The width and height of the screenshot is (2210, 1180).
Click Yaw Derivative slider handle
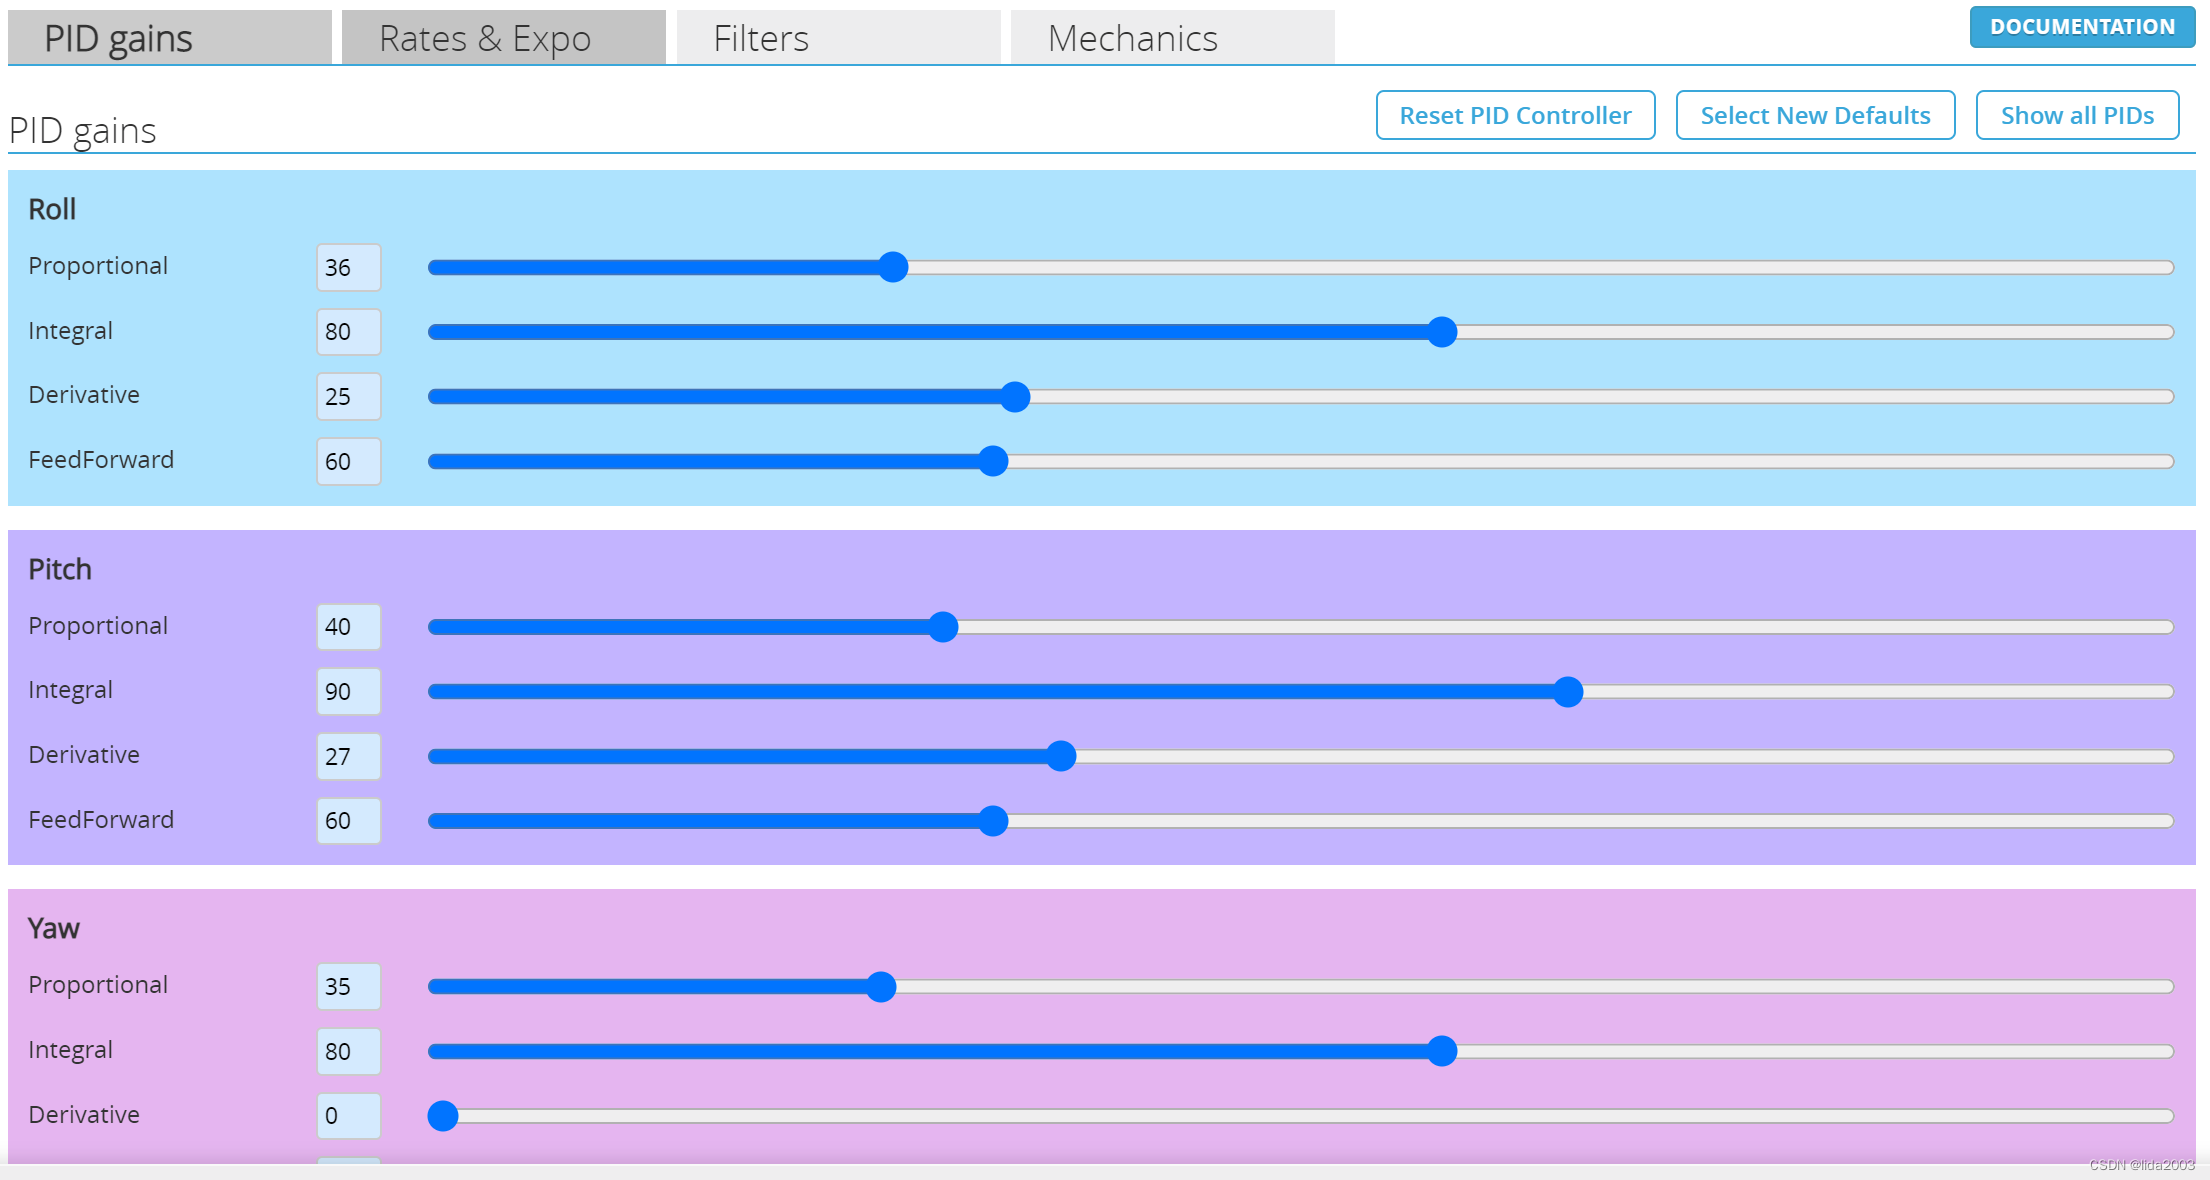(x=443, y=1115)
